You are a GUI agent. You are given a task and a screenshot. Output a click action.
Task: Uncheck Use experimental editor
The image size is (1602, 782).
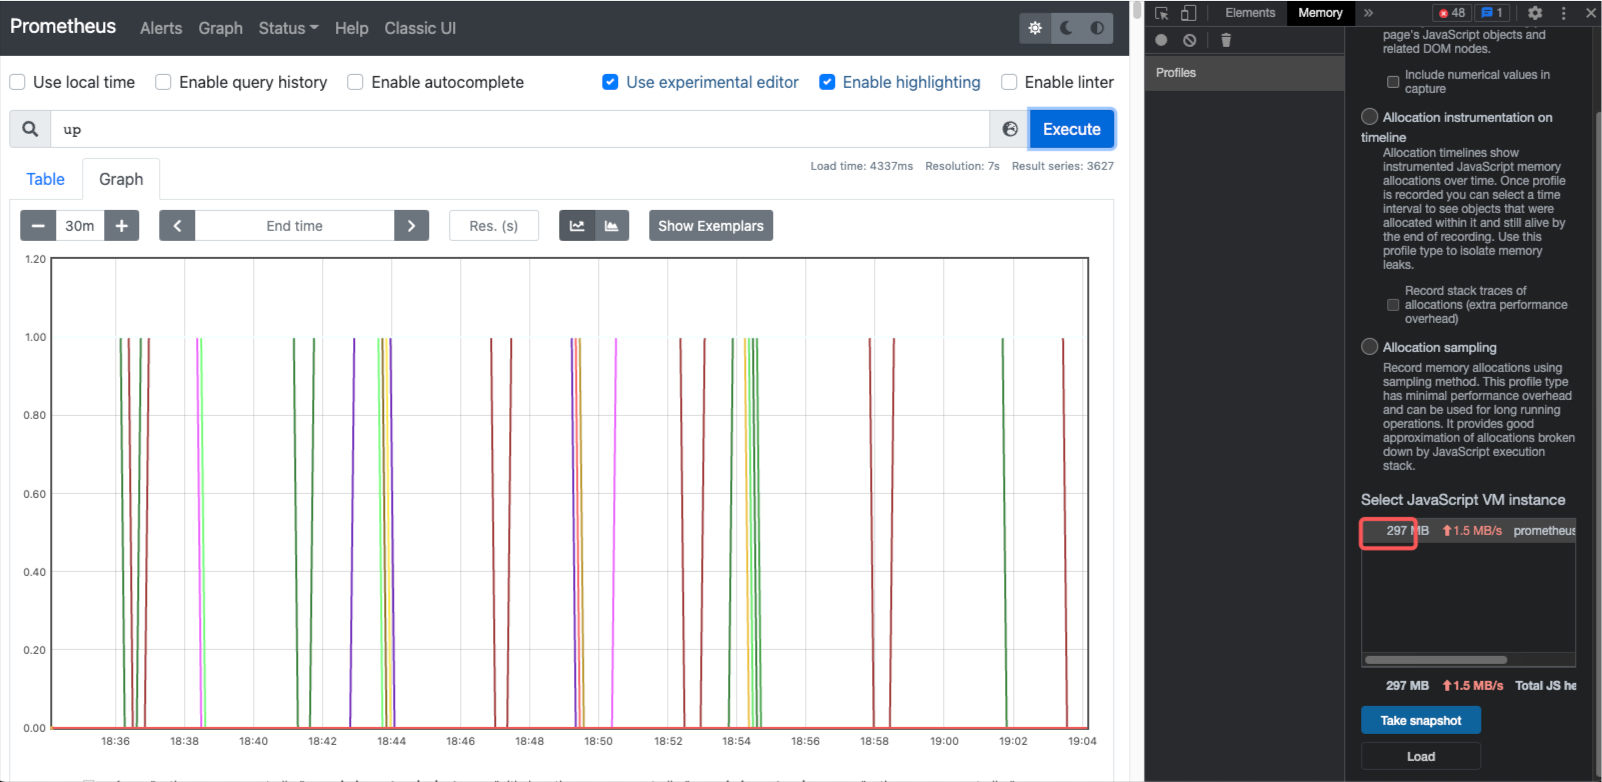[610, 82]
